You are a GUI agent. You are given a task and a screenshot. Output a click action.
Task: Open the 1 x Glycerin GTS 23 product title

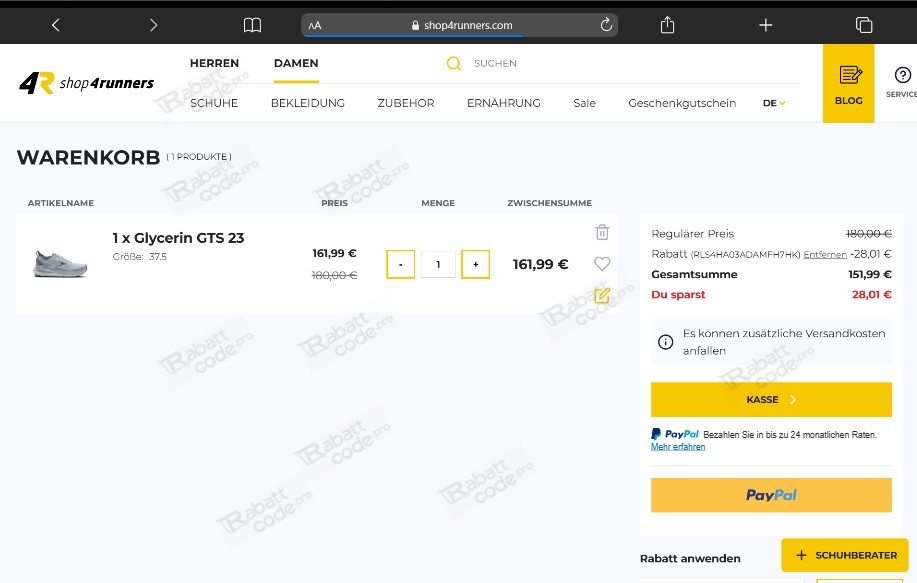coord(178,238)
